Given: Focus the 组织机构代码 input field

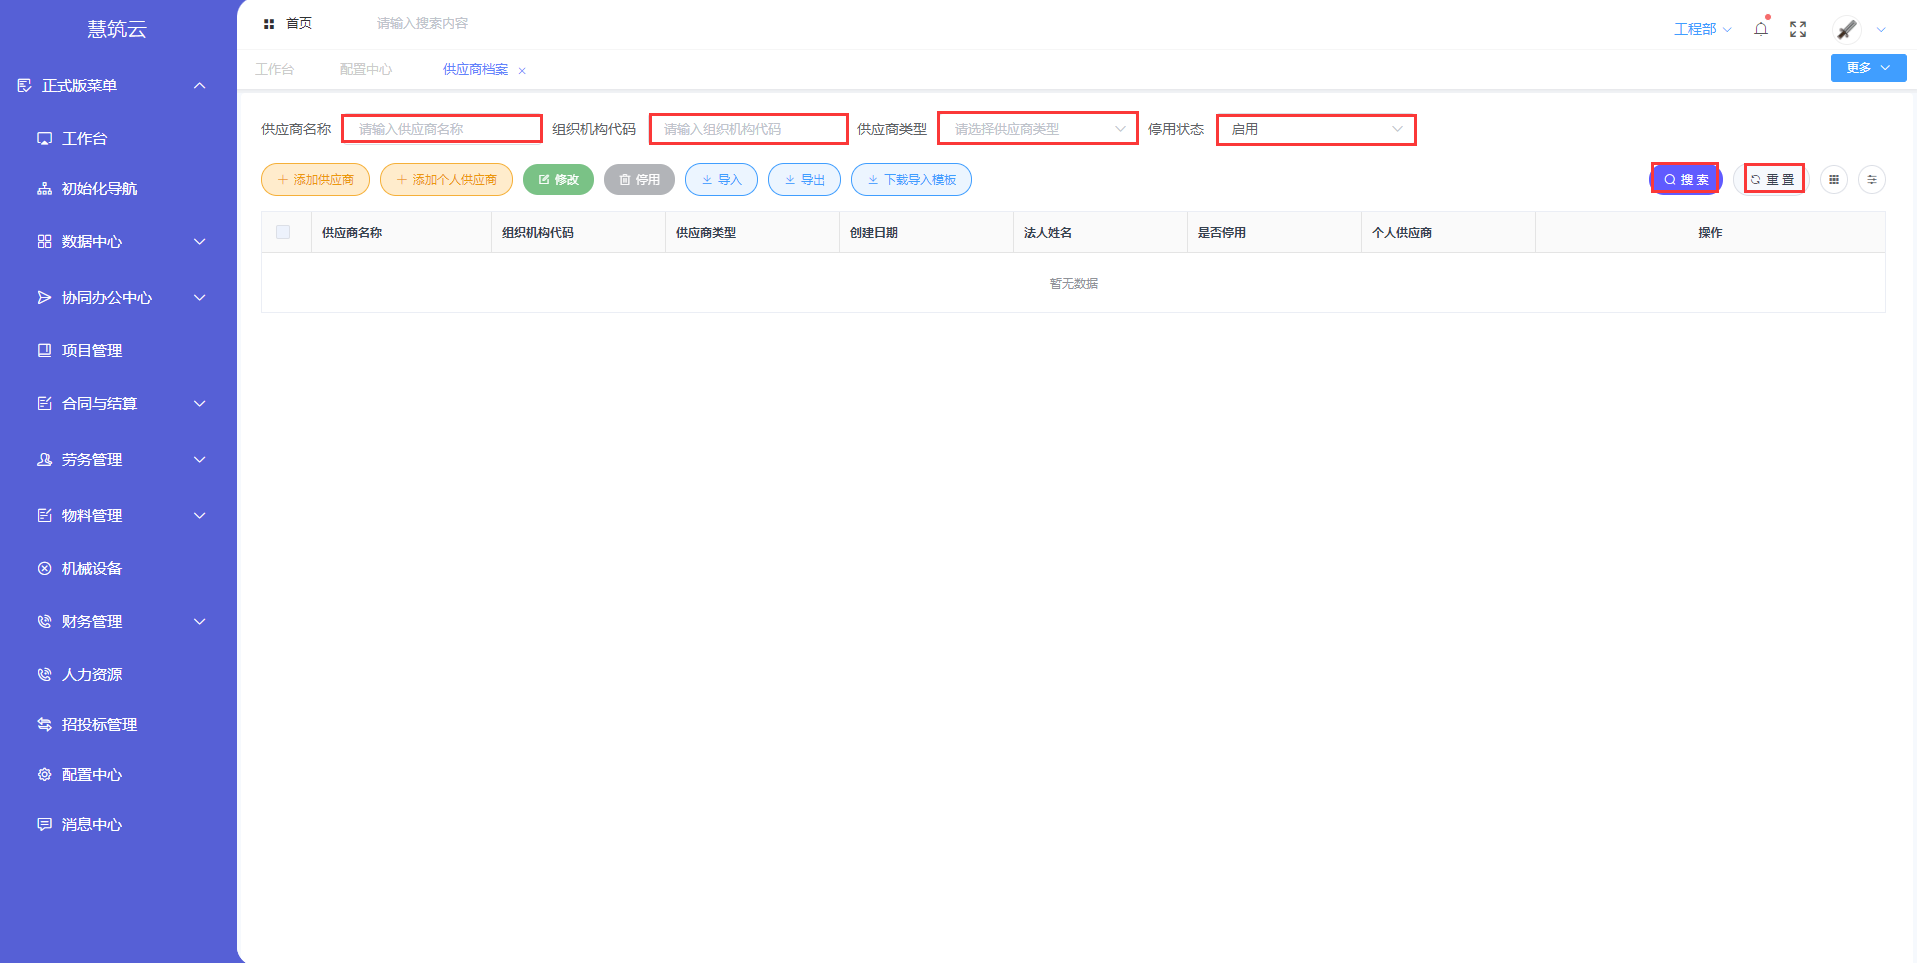Looking at the screenshot, I should 748,129.
